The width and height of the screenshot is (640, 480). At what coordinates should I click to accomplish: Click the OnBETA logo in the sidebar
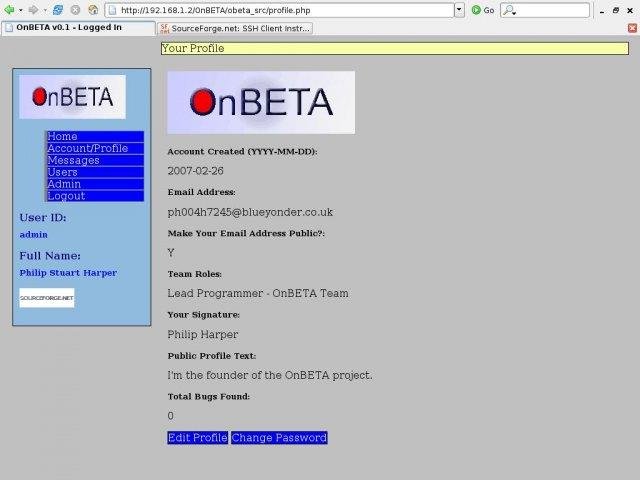coord(72,97)
